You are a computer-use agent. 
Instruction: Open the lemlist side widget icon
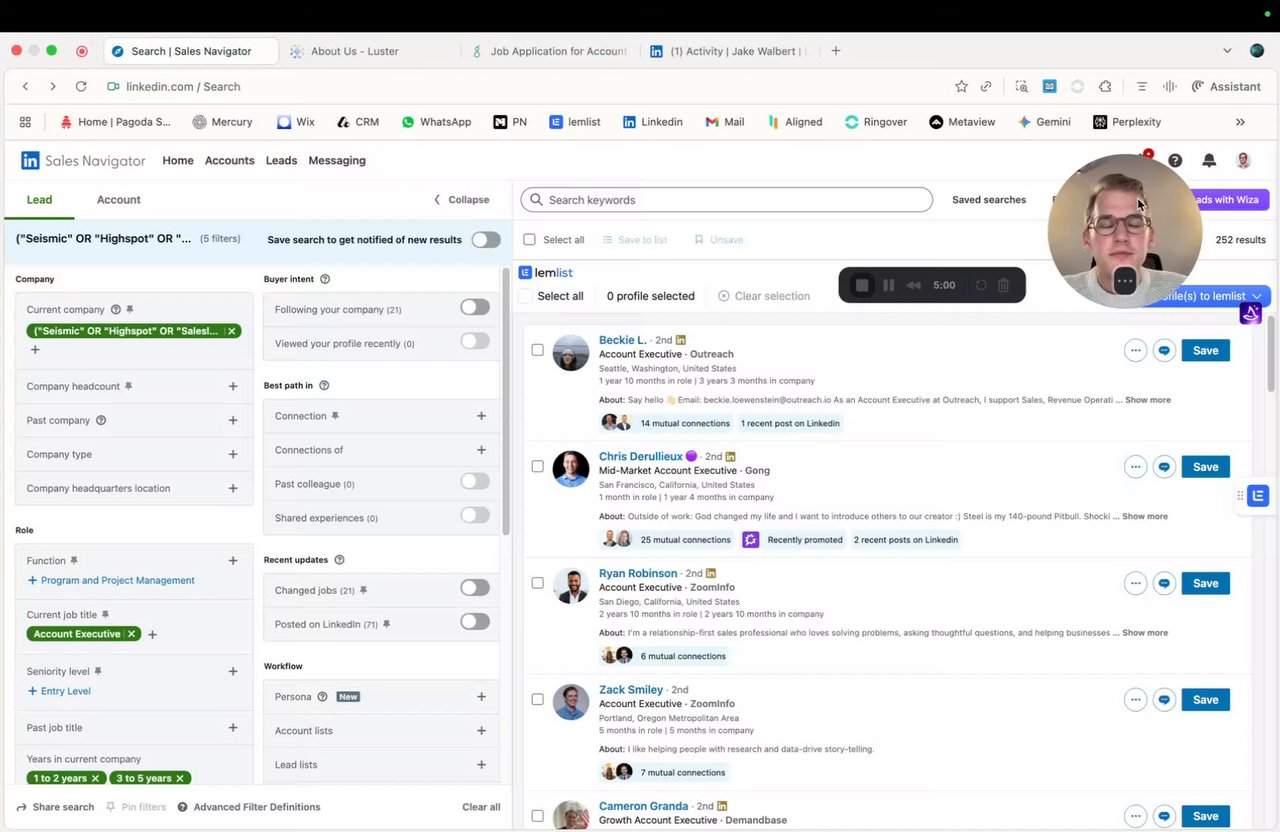click(1258, 496)
